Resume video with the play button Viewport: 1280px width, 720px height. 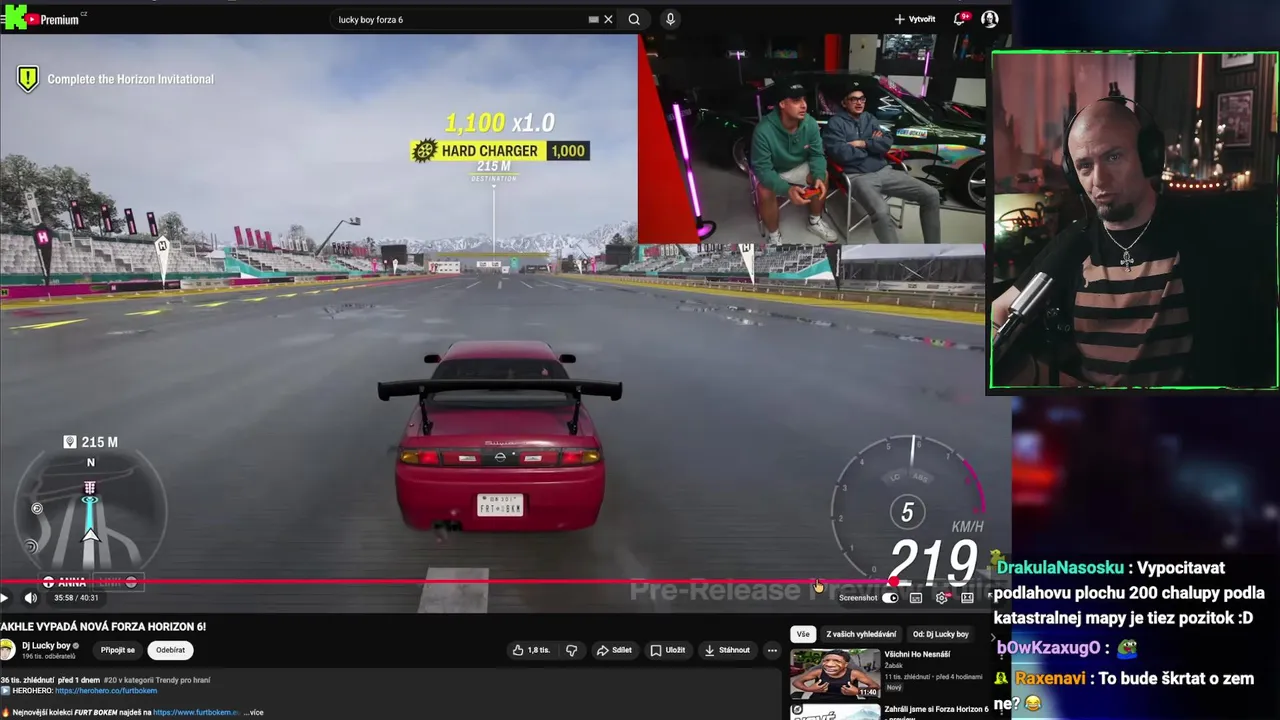point(5,598)
